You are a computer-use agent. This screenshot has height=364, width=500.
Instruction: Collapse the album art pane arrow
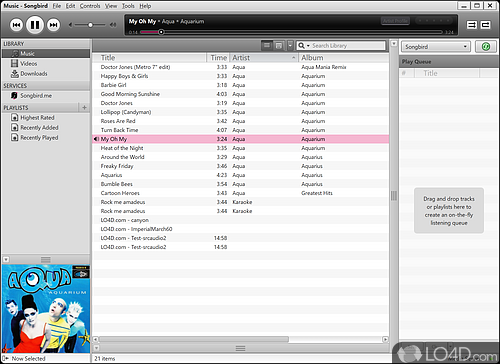(6, 259)
